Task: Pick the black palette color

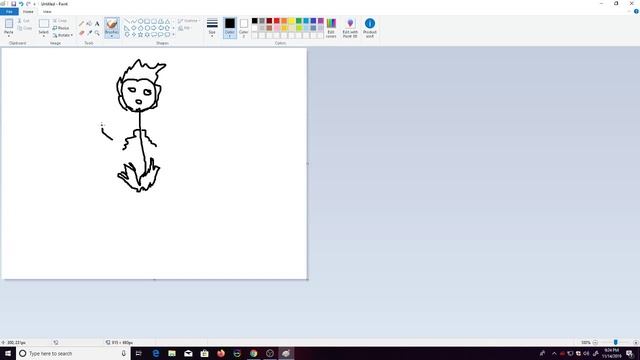Action: tap(255, 21)
